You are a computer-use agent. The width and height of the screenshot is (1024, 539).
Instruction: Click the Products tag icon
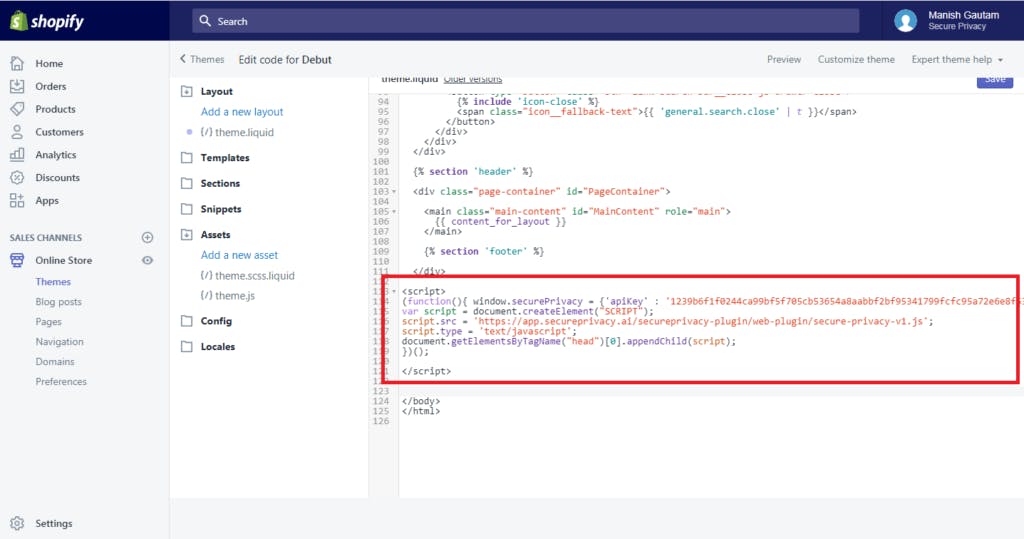[17, 109]
